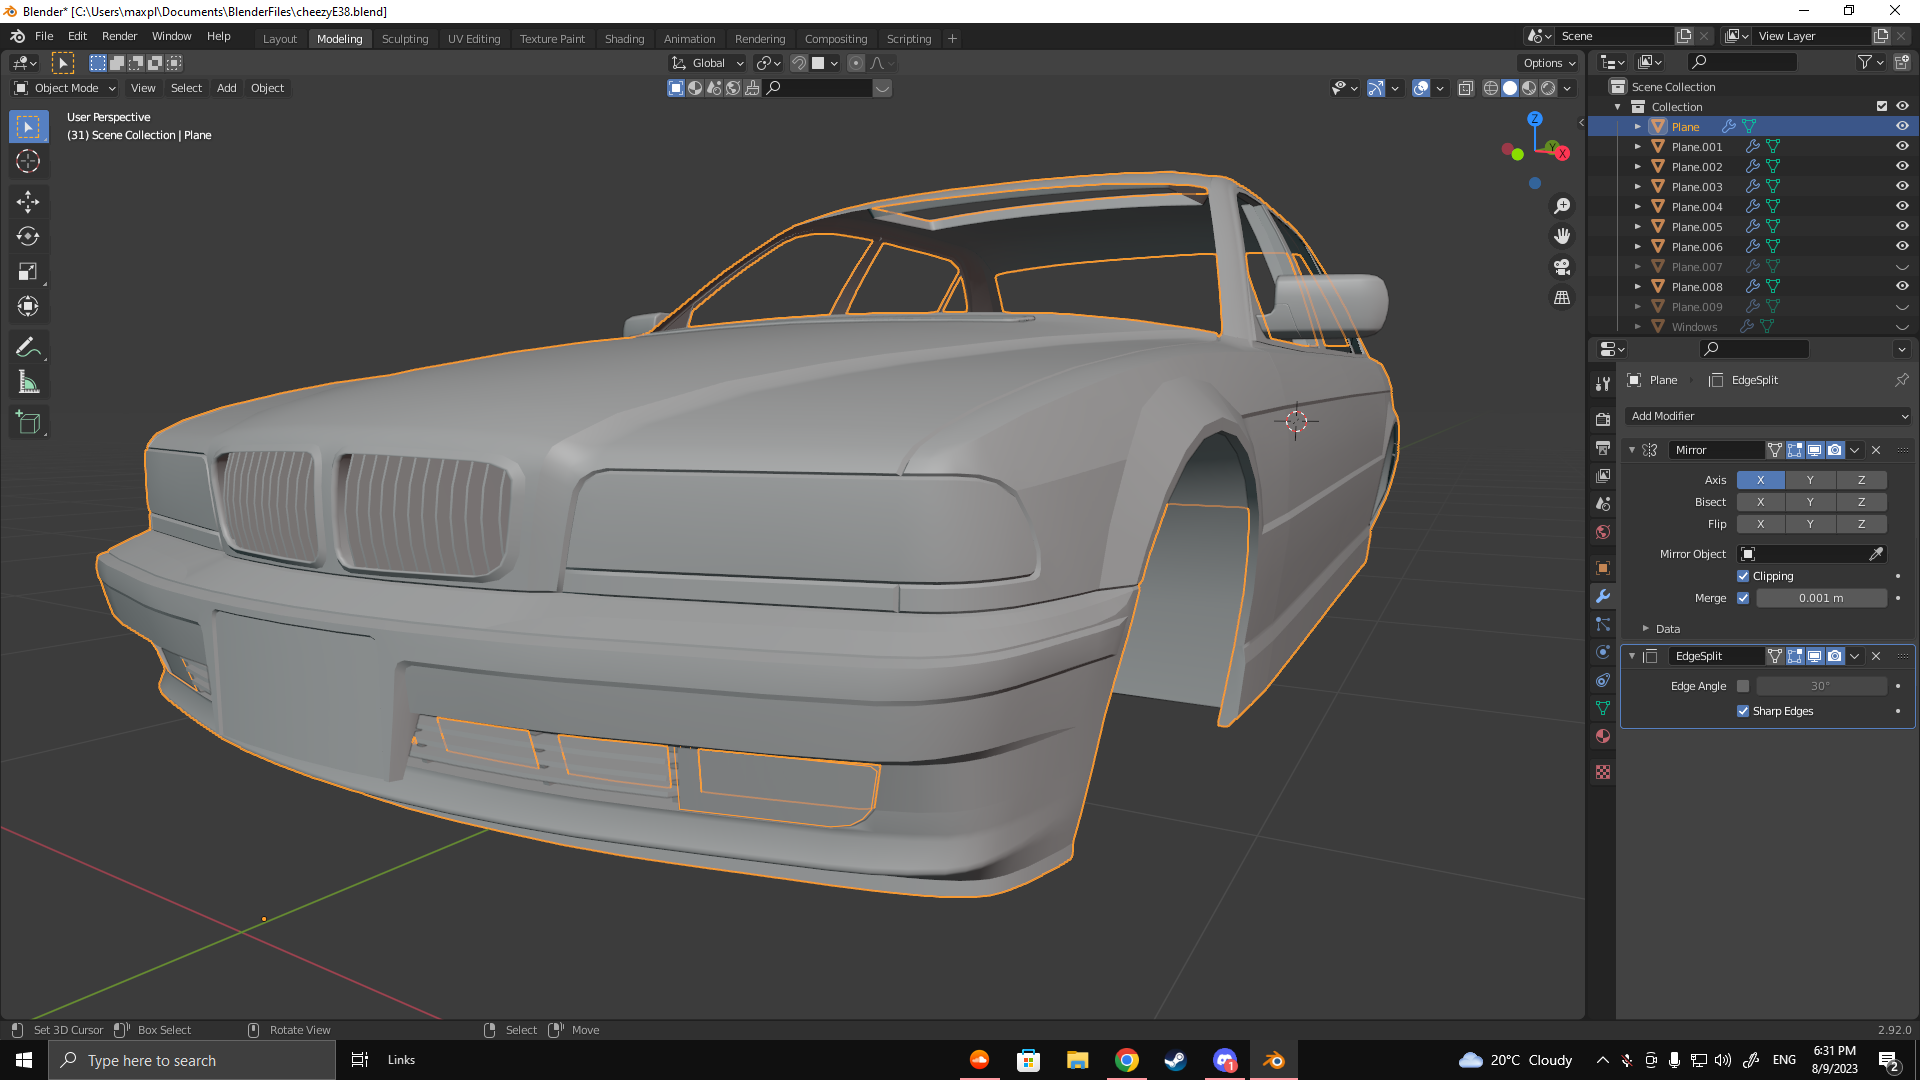Hide Plane.003 using its eye icon
This screenshot has width=1920, height=1080.
[1902, 186]
